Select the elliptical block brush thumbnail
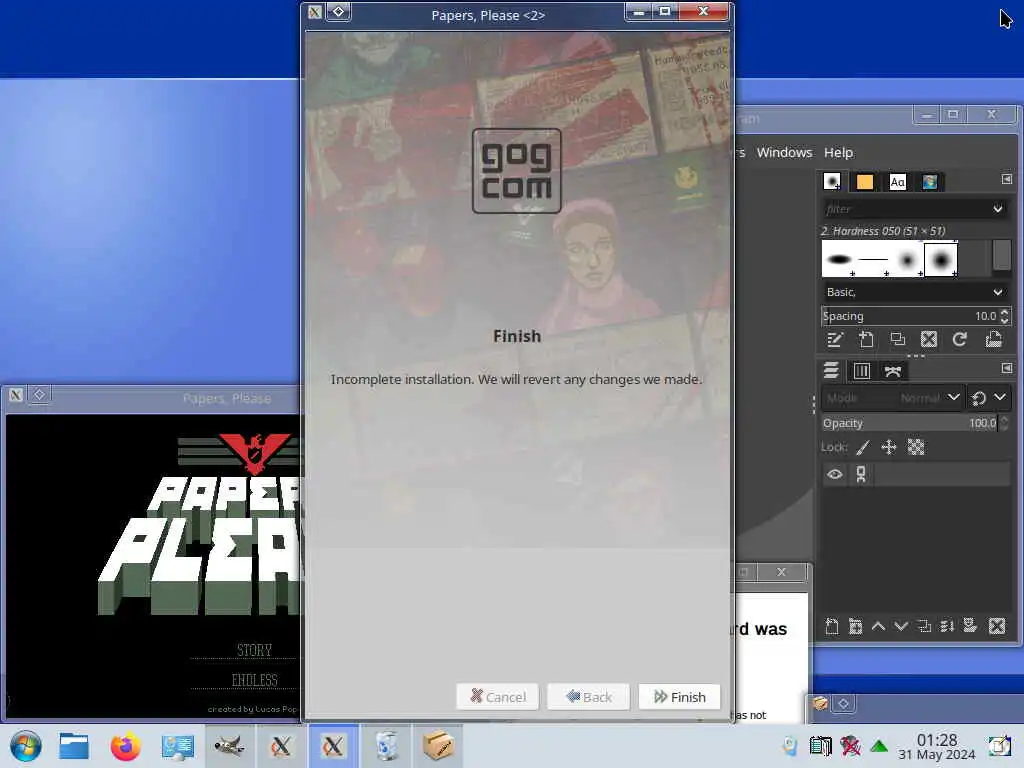This screenshot has height=768, width=1024. pos(839,259)
